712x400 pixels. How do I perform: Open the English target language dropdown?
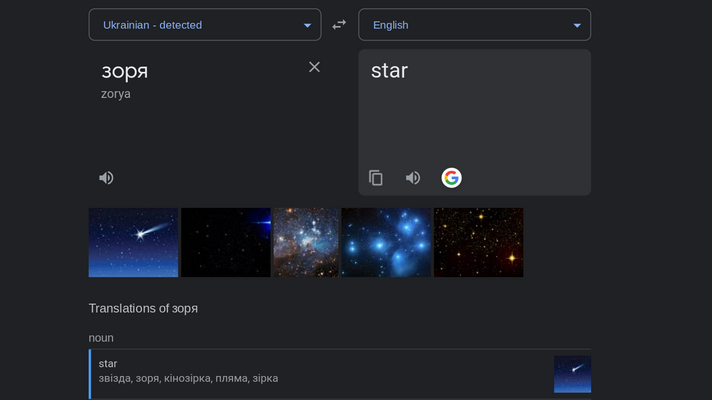coord(475,25)
